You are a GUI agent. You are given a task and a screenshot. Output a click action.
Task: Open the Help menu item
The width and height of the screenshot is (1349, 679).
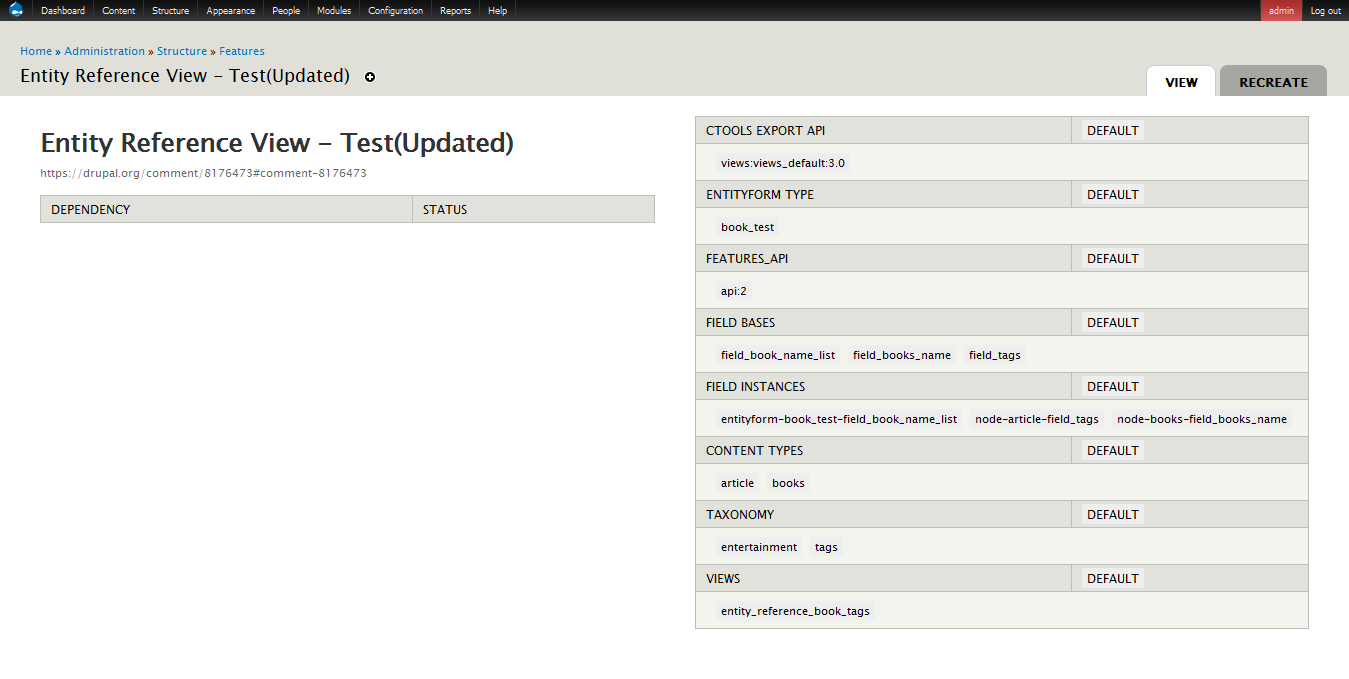(x=497, y=11)
